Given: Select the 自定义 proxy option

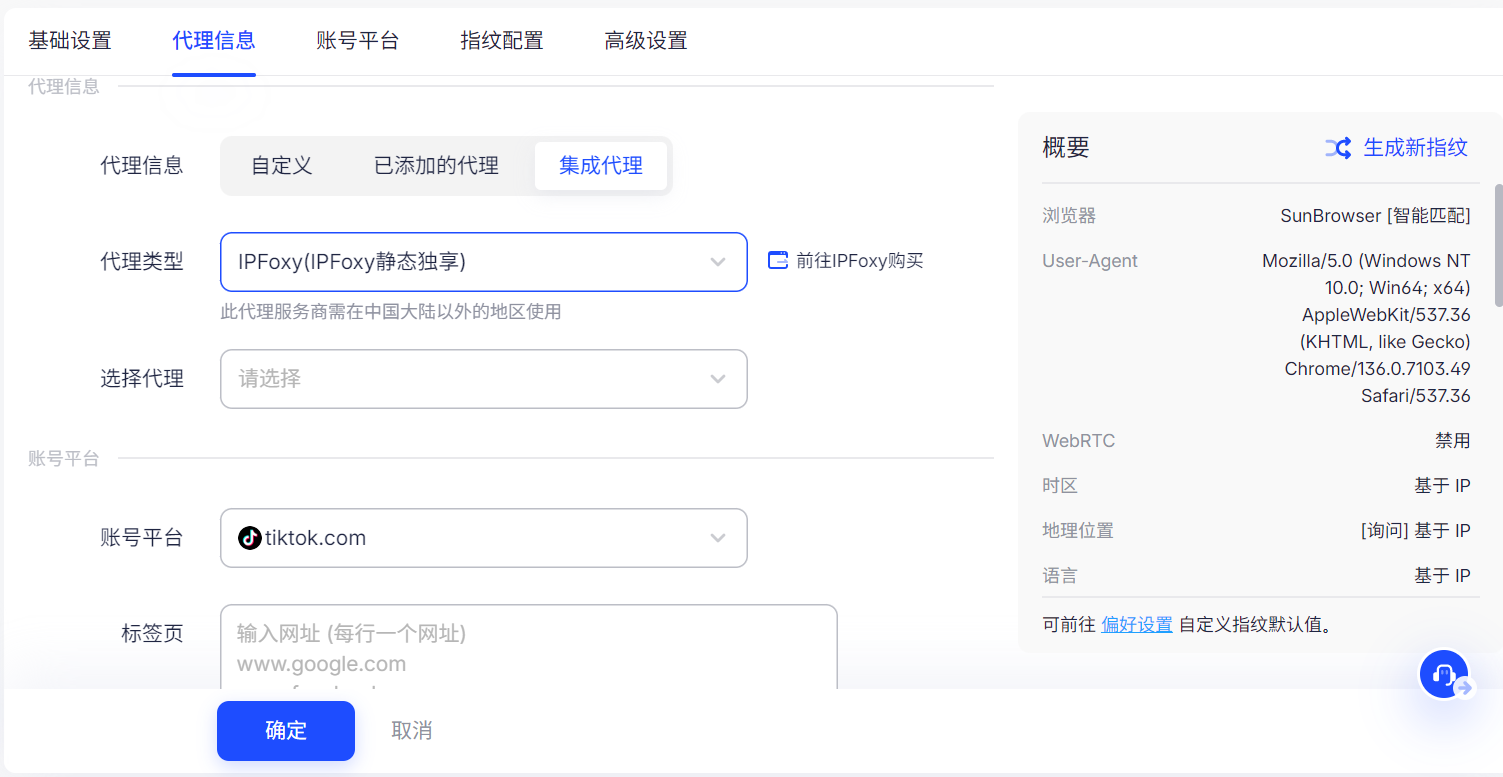Looking at the screenshot, I should pos(282,166).
